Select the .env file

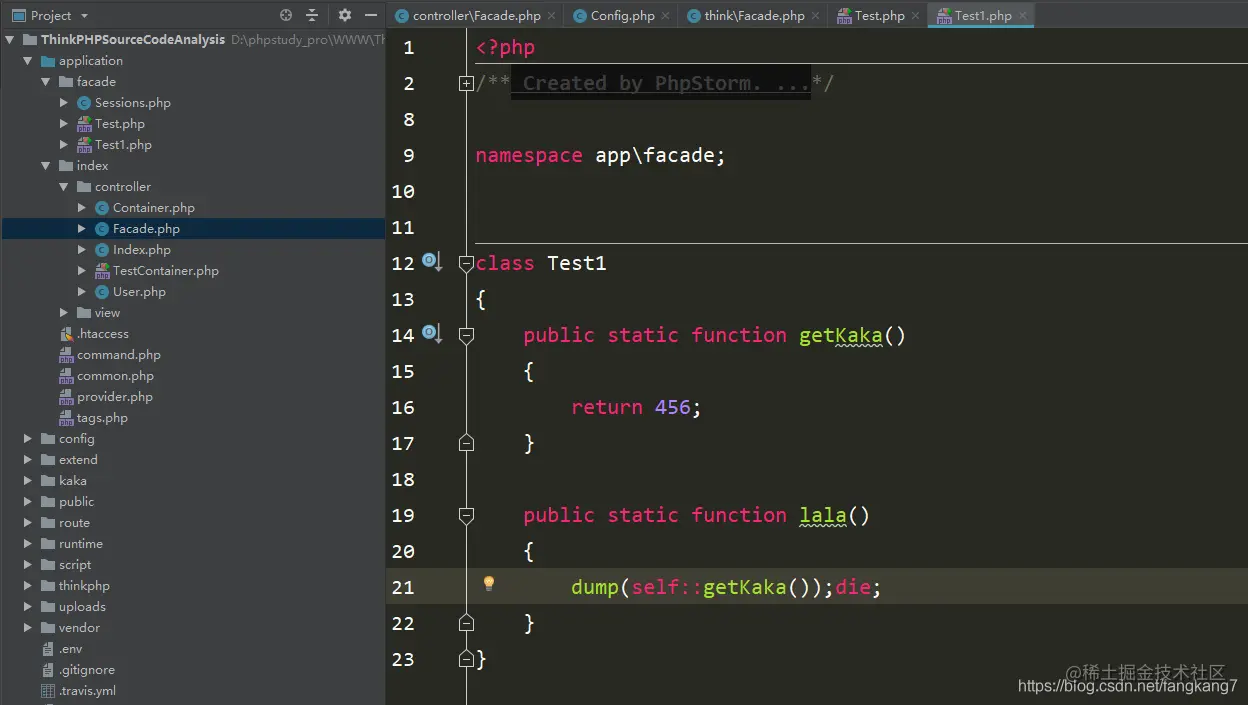(70, 649)
